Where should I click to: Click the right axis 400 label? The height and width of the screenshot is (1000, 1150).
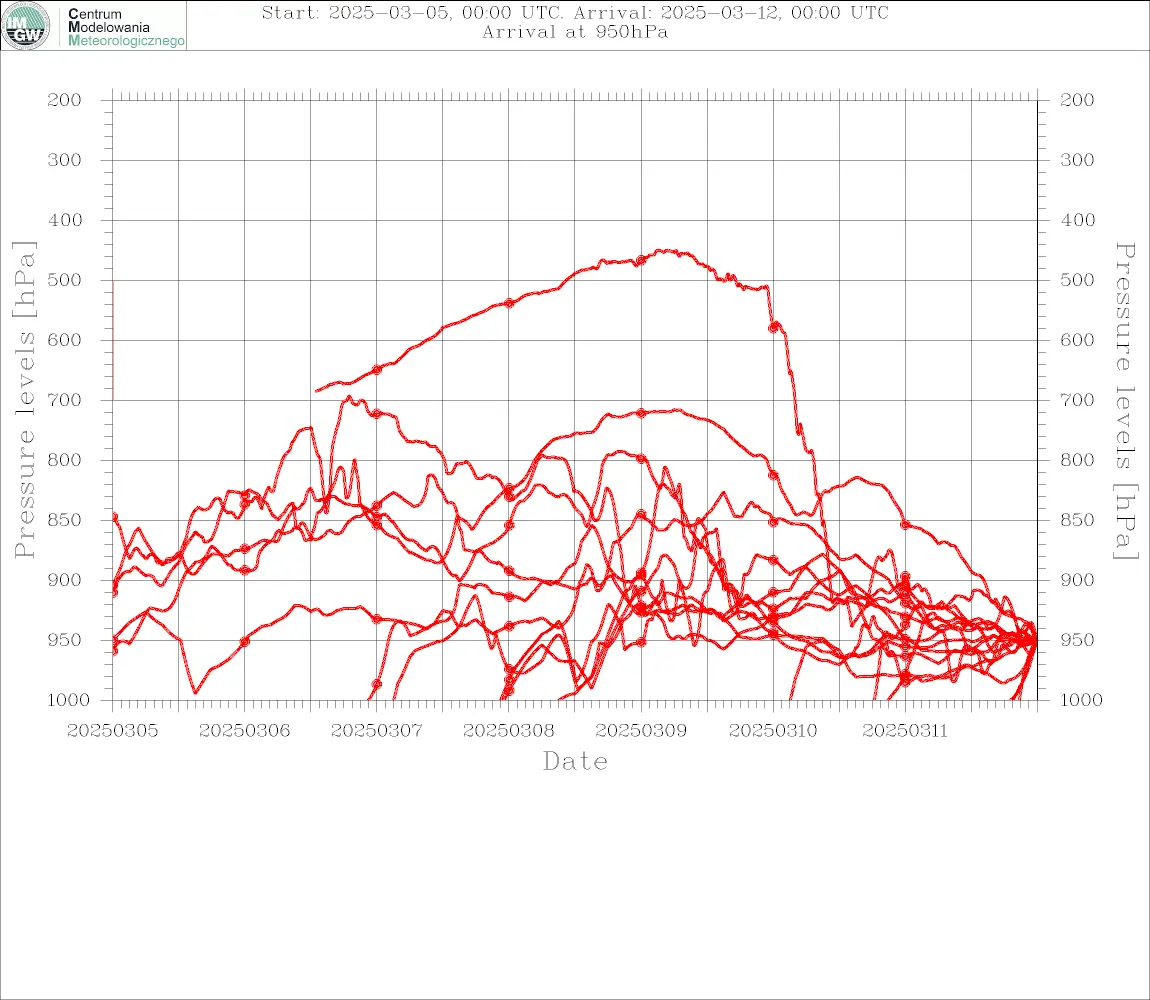coord(1077,220)
